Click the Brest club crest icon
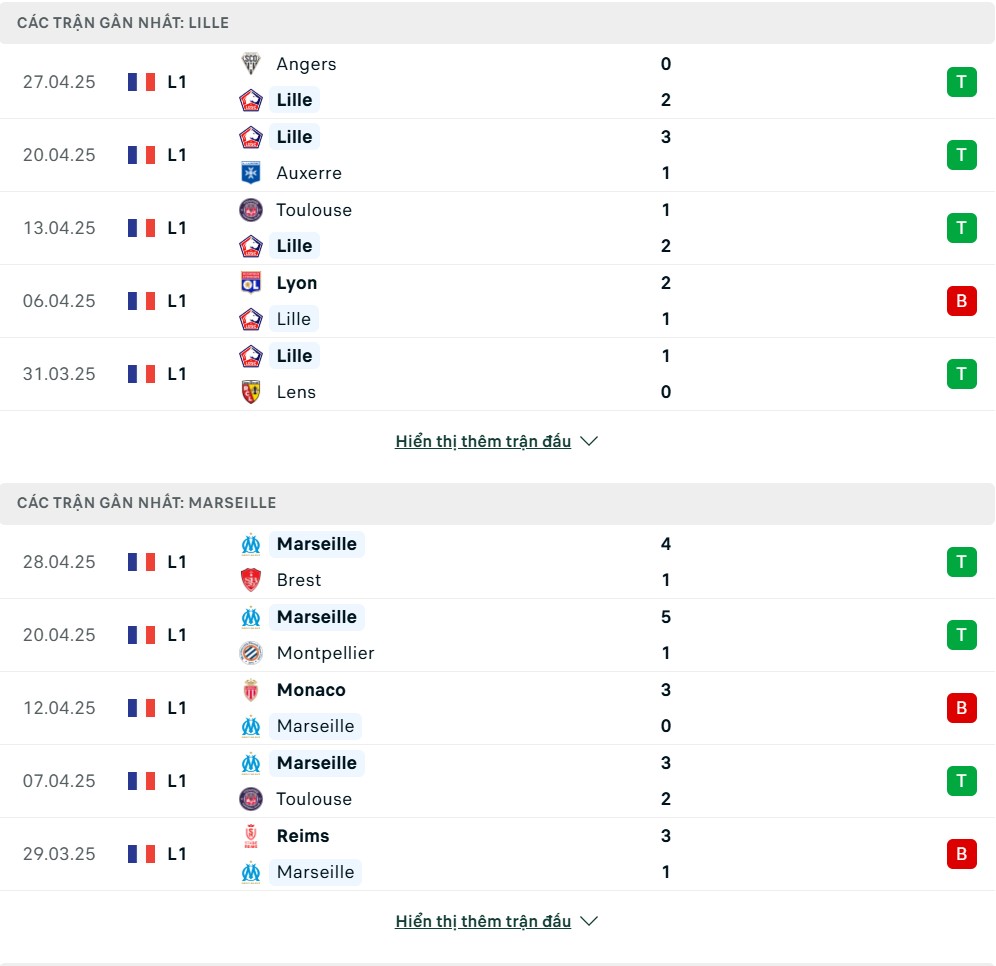The width and height of the screenshot is (996, 966). point(251,580)
